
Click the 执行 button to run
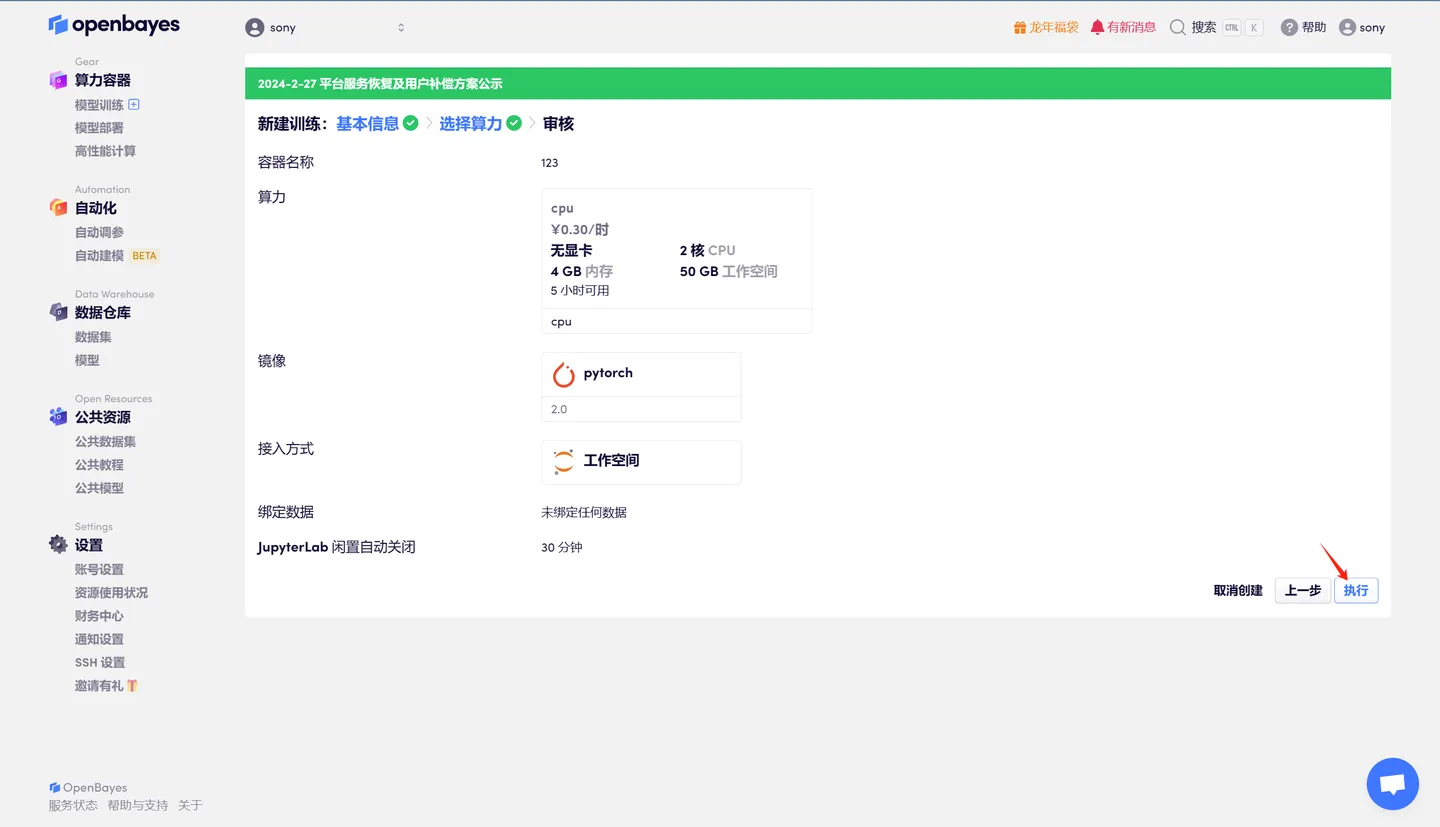click(x=1355, y=590)
